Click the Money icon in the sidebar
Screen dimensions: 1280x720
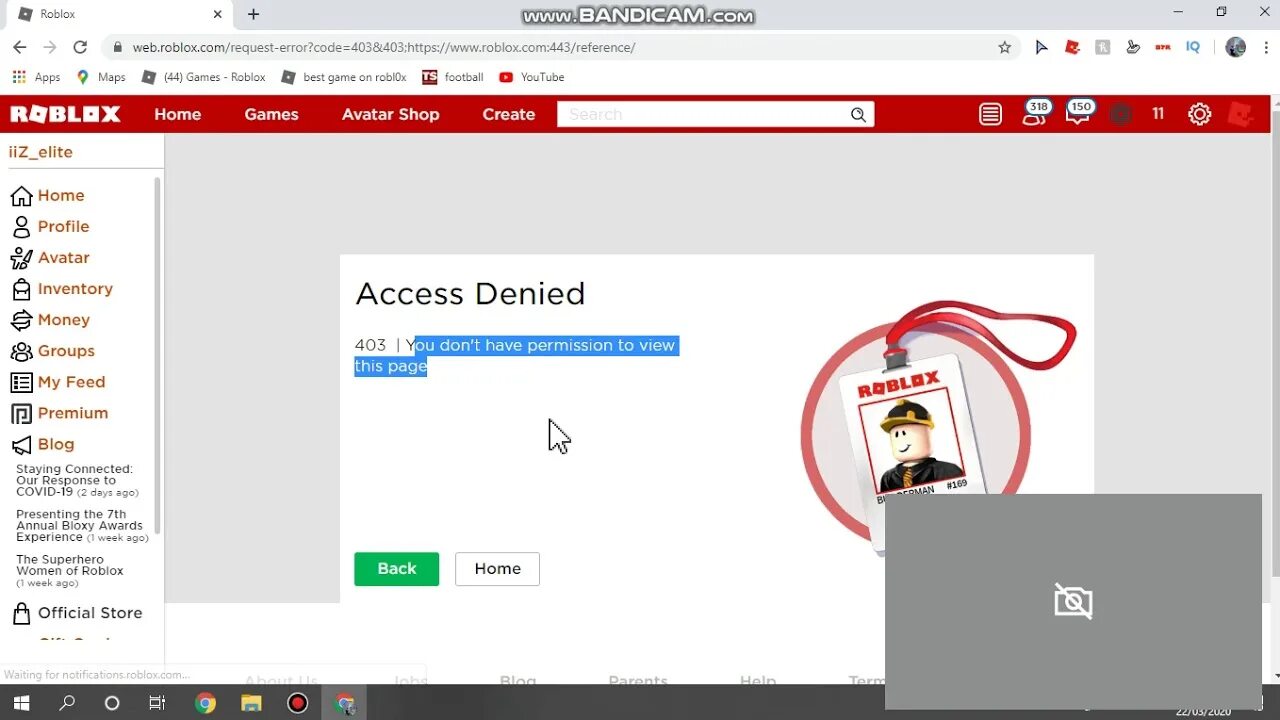pos(21,320)
